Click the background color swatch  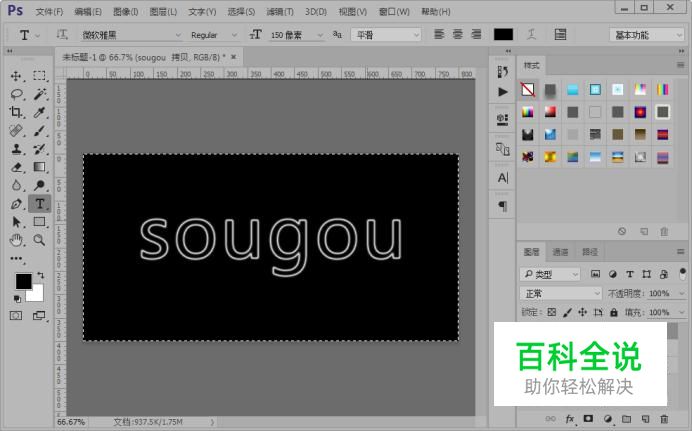coord(37,295)
